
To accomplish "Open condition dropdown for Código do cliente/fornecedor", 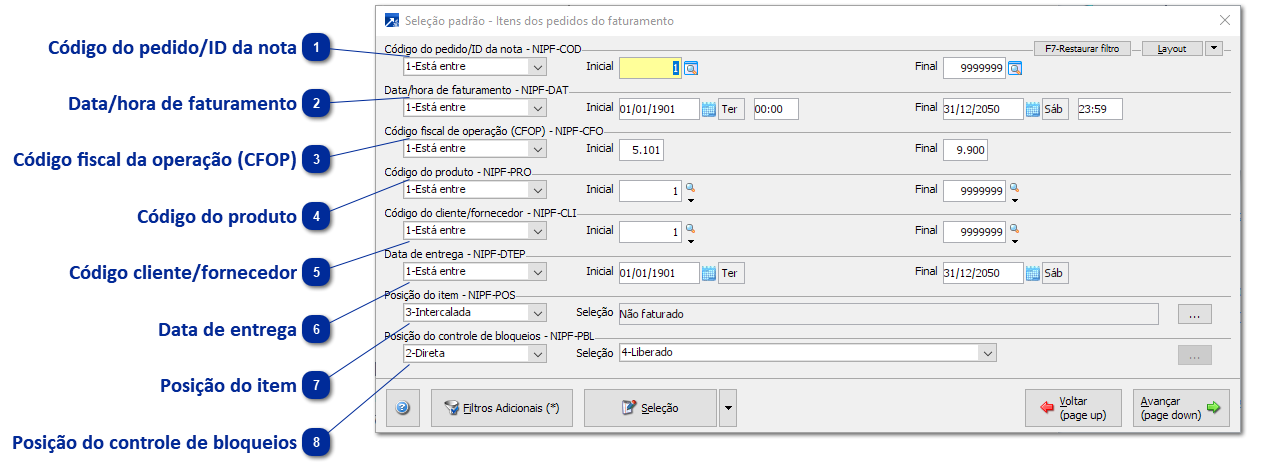I will point(537,230).
